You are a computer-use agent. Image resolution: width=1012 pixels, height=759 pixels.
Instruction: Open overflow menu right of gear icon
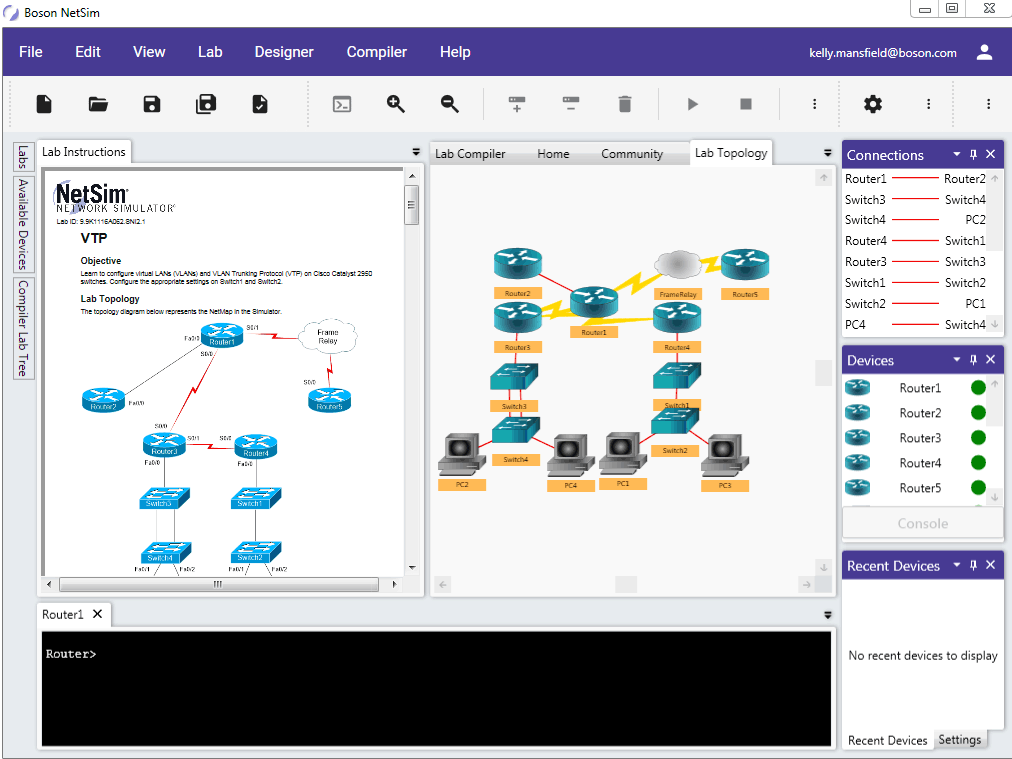(929, 104)
